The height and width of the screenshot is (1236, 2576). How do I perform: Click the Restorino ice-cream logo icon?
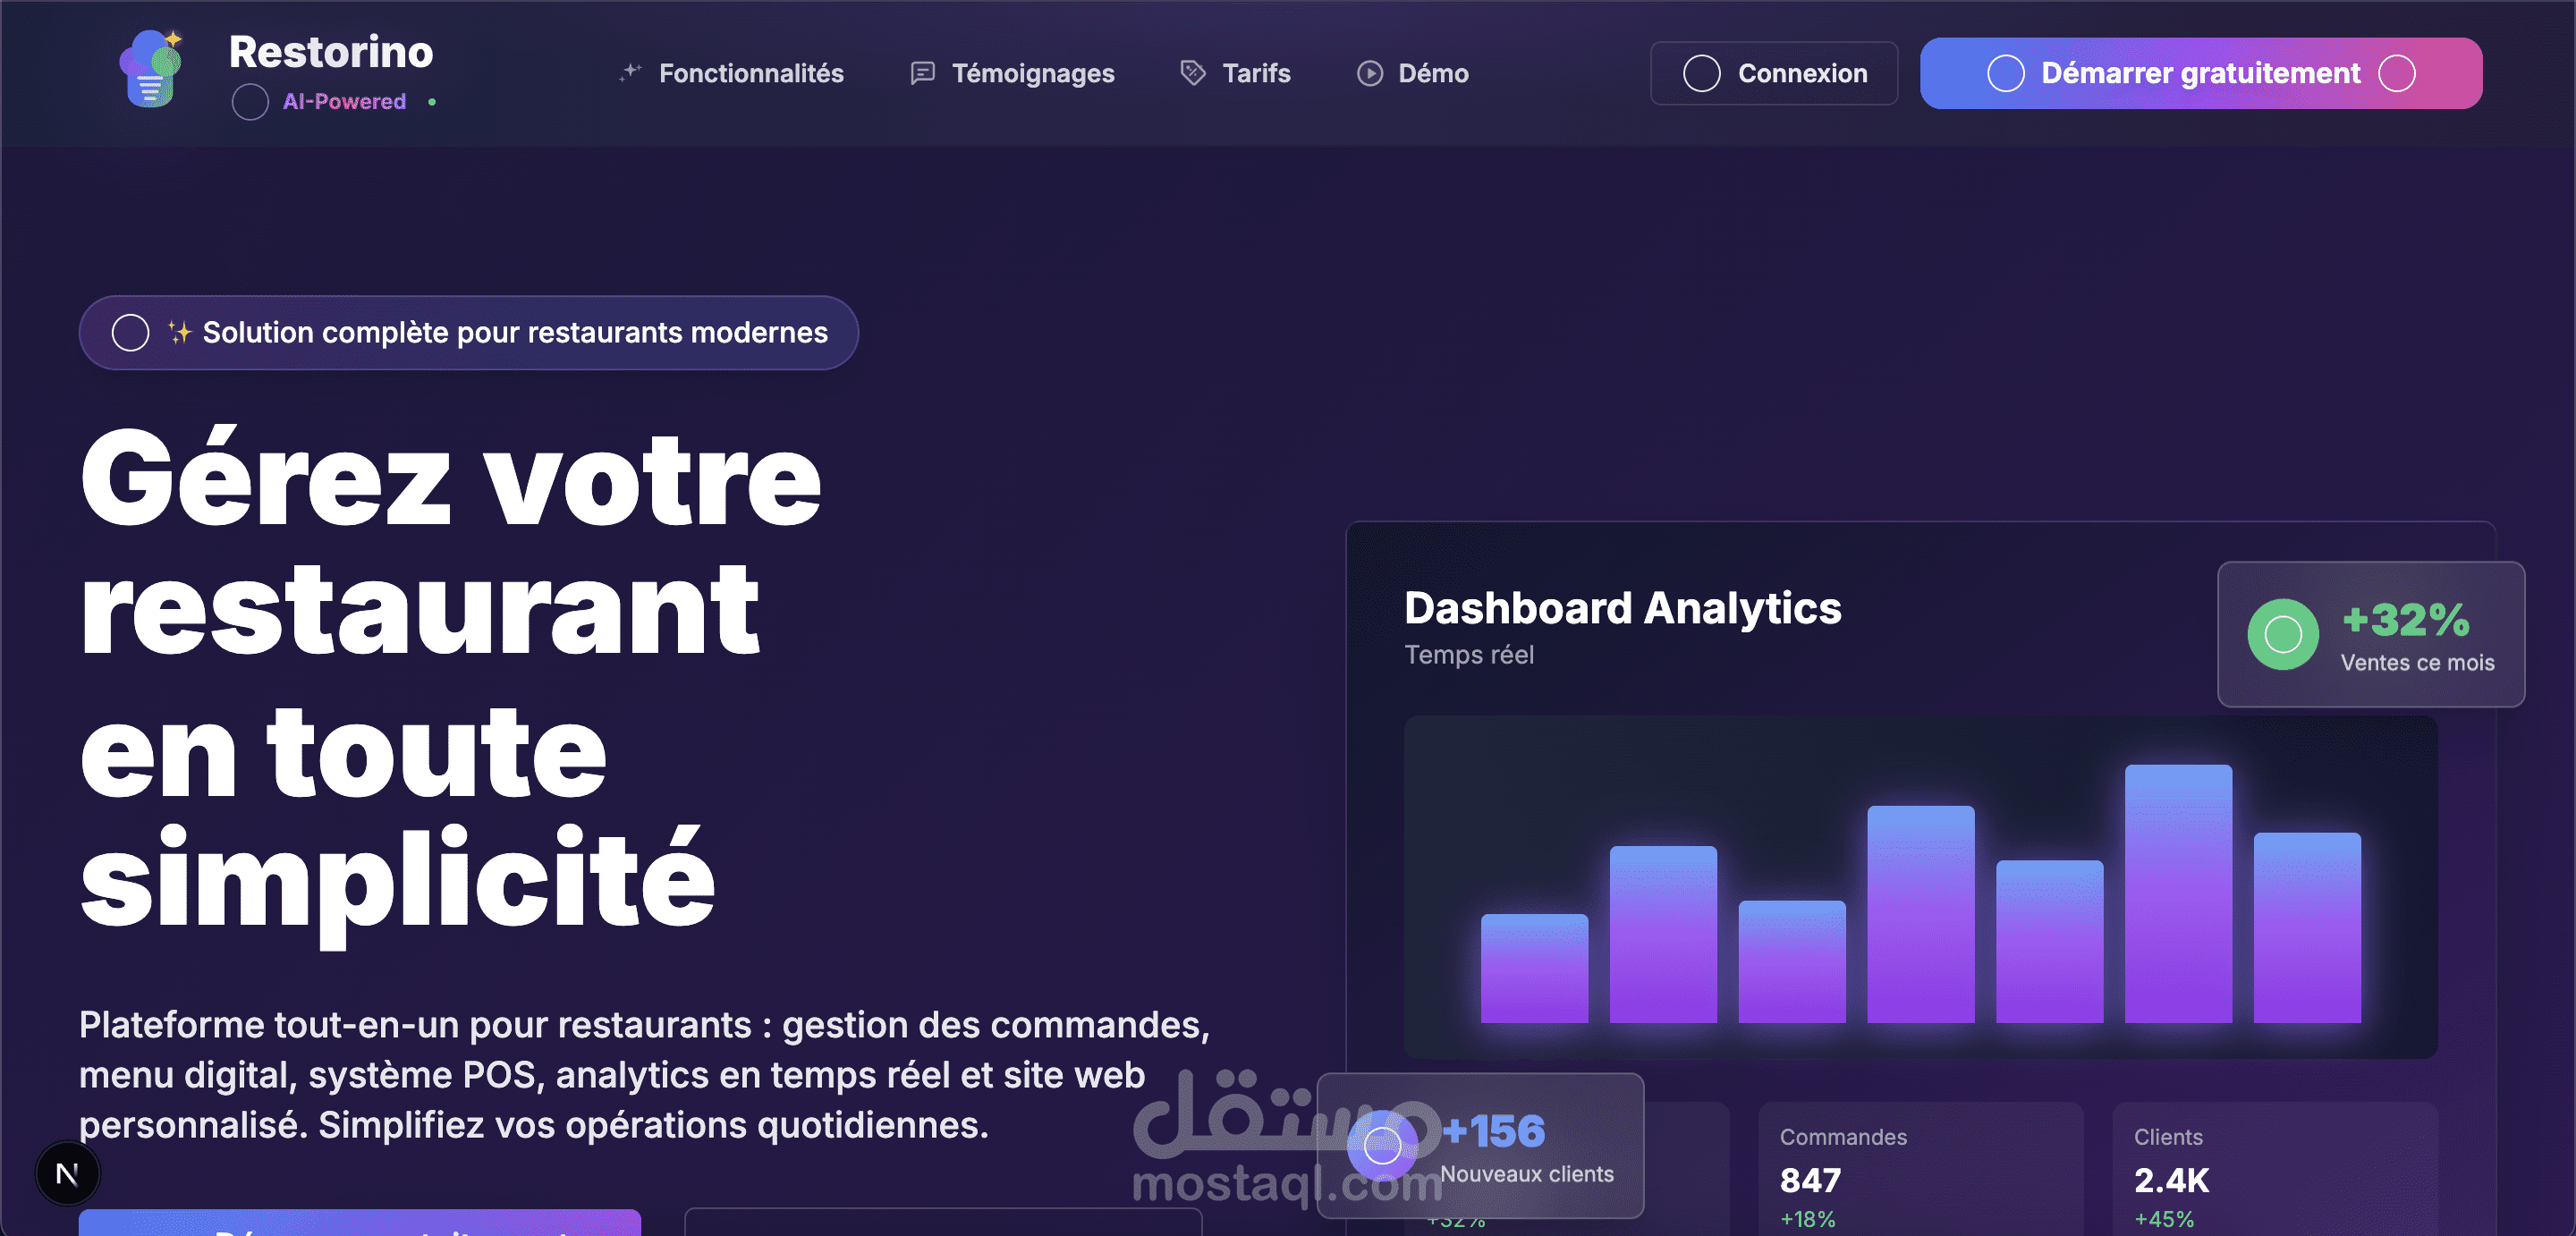click(x=151, y=68)
